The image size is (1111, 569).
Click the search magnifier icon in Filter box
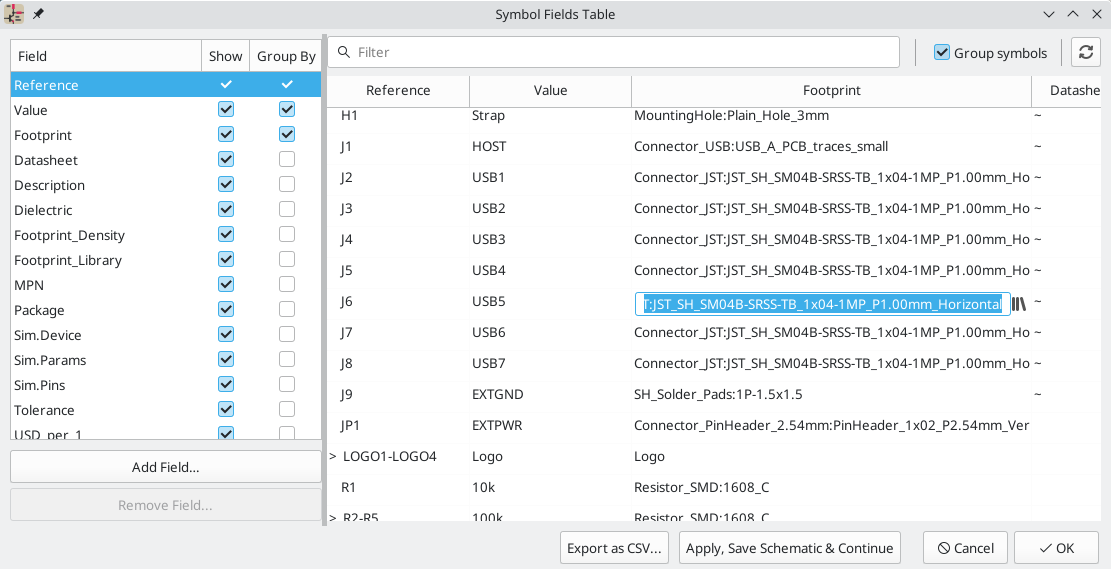tap(344, 52)
